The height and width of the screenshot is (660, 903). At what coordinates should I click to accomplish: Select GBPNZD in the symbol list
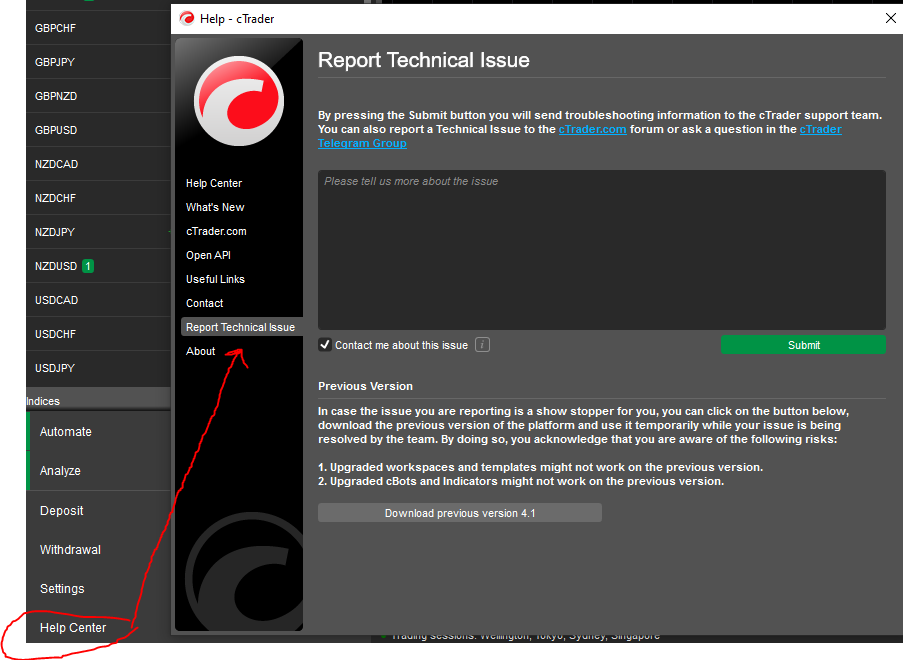point(98,96)
